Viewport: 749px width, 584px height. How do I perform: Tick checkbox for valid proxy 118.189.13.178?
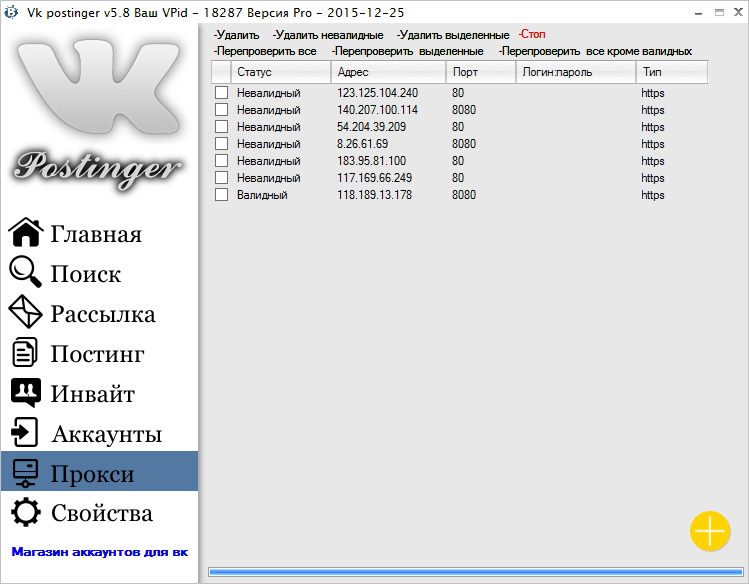tap(221, 194)
